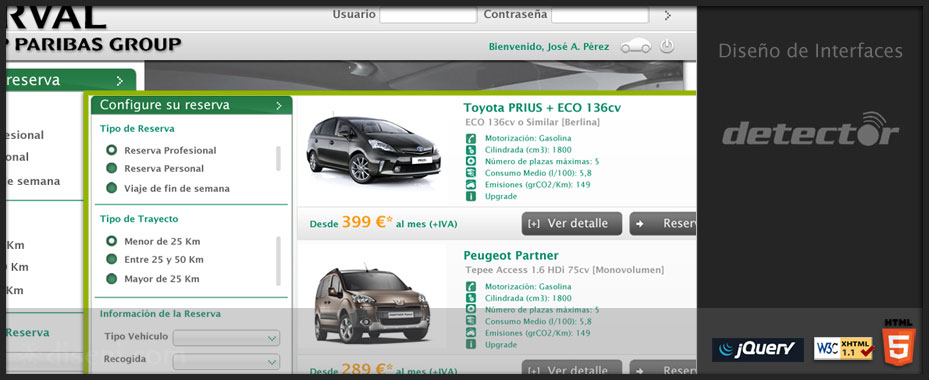
Task: Click the Toyota Prius car thumbnail
Action: coord(373,148)
